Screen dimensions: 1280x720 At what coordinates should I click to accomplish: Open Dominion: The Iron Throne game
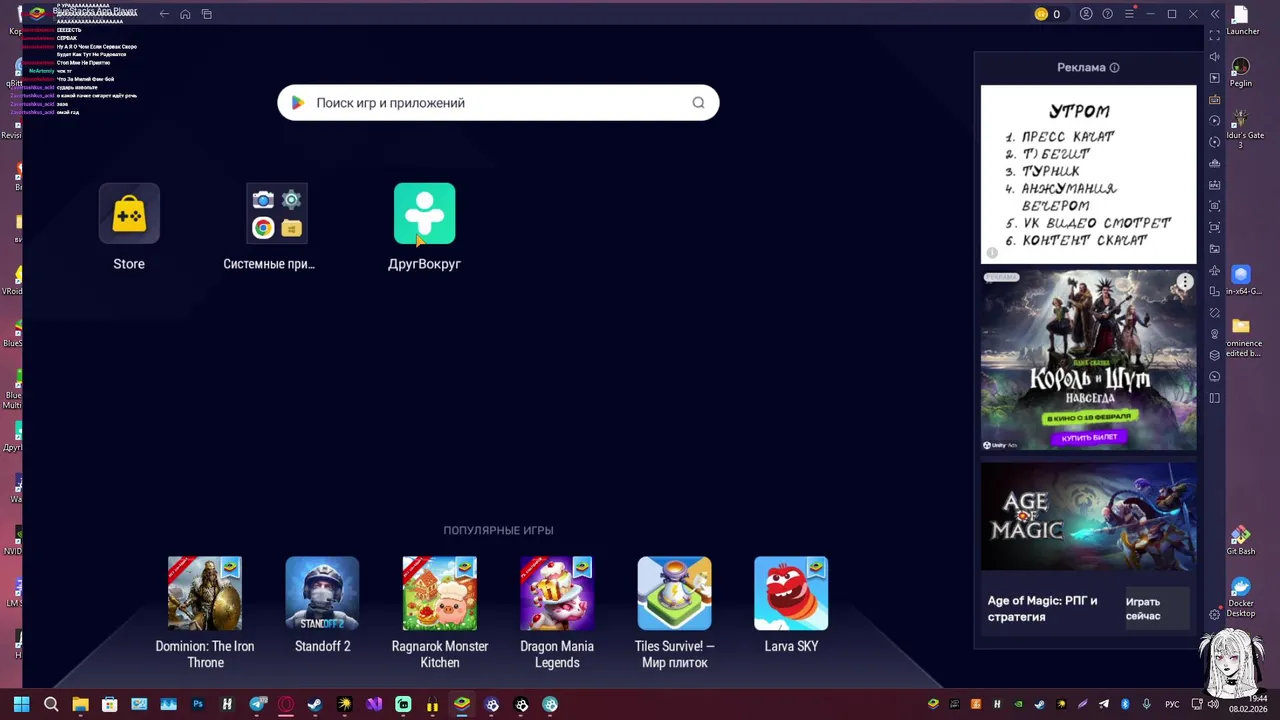[x=205, y=612]
